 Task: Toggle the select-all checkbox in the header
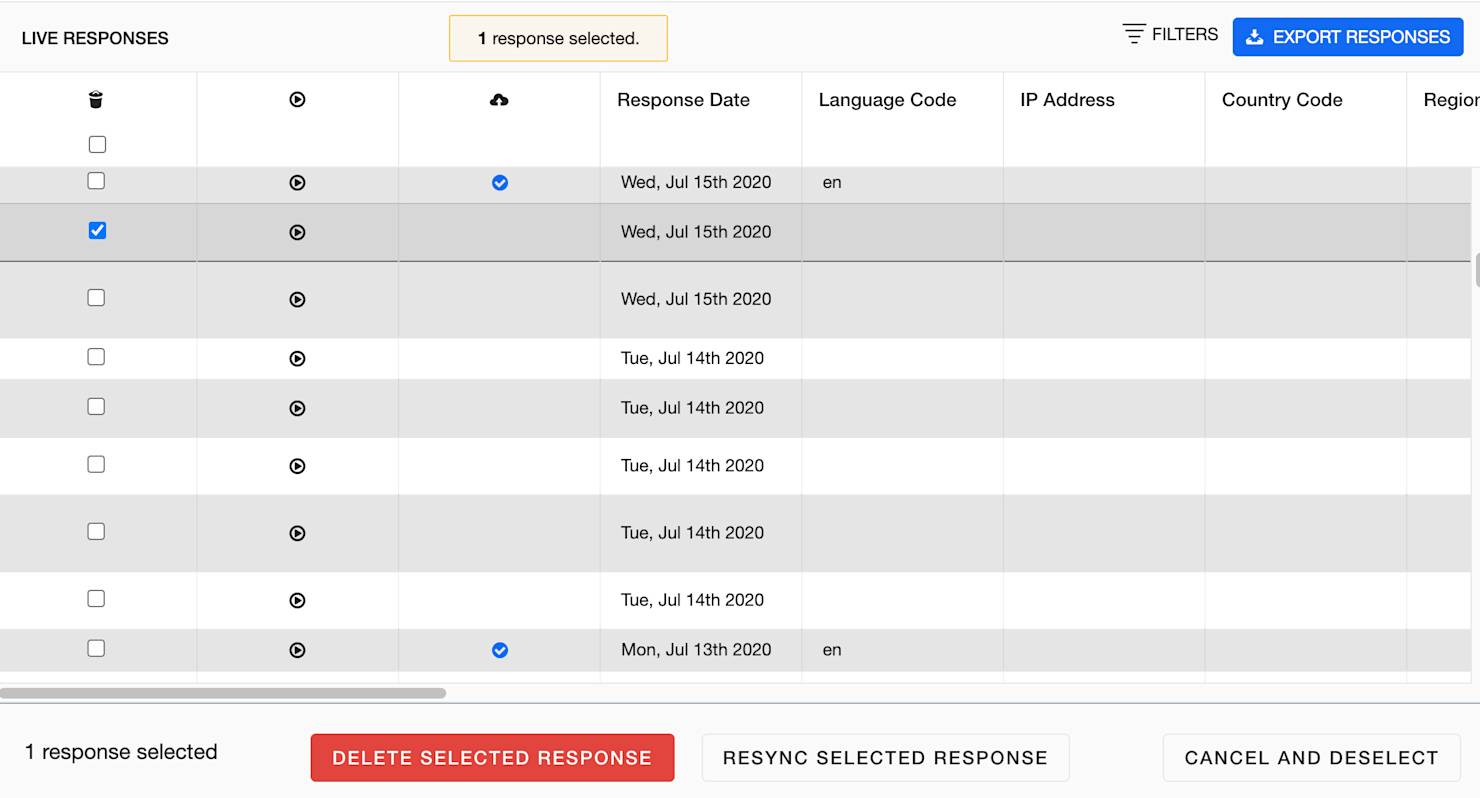(x=97, y=144)
